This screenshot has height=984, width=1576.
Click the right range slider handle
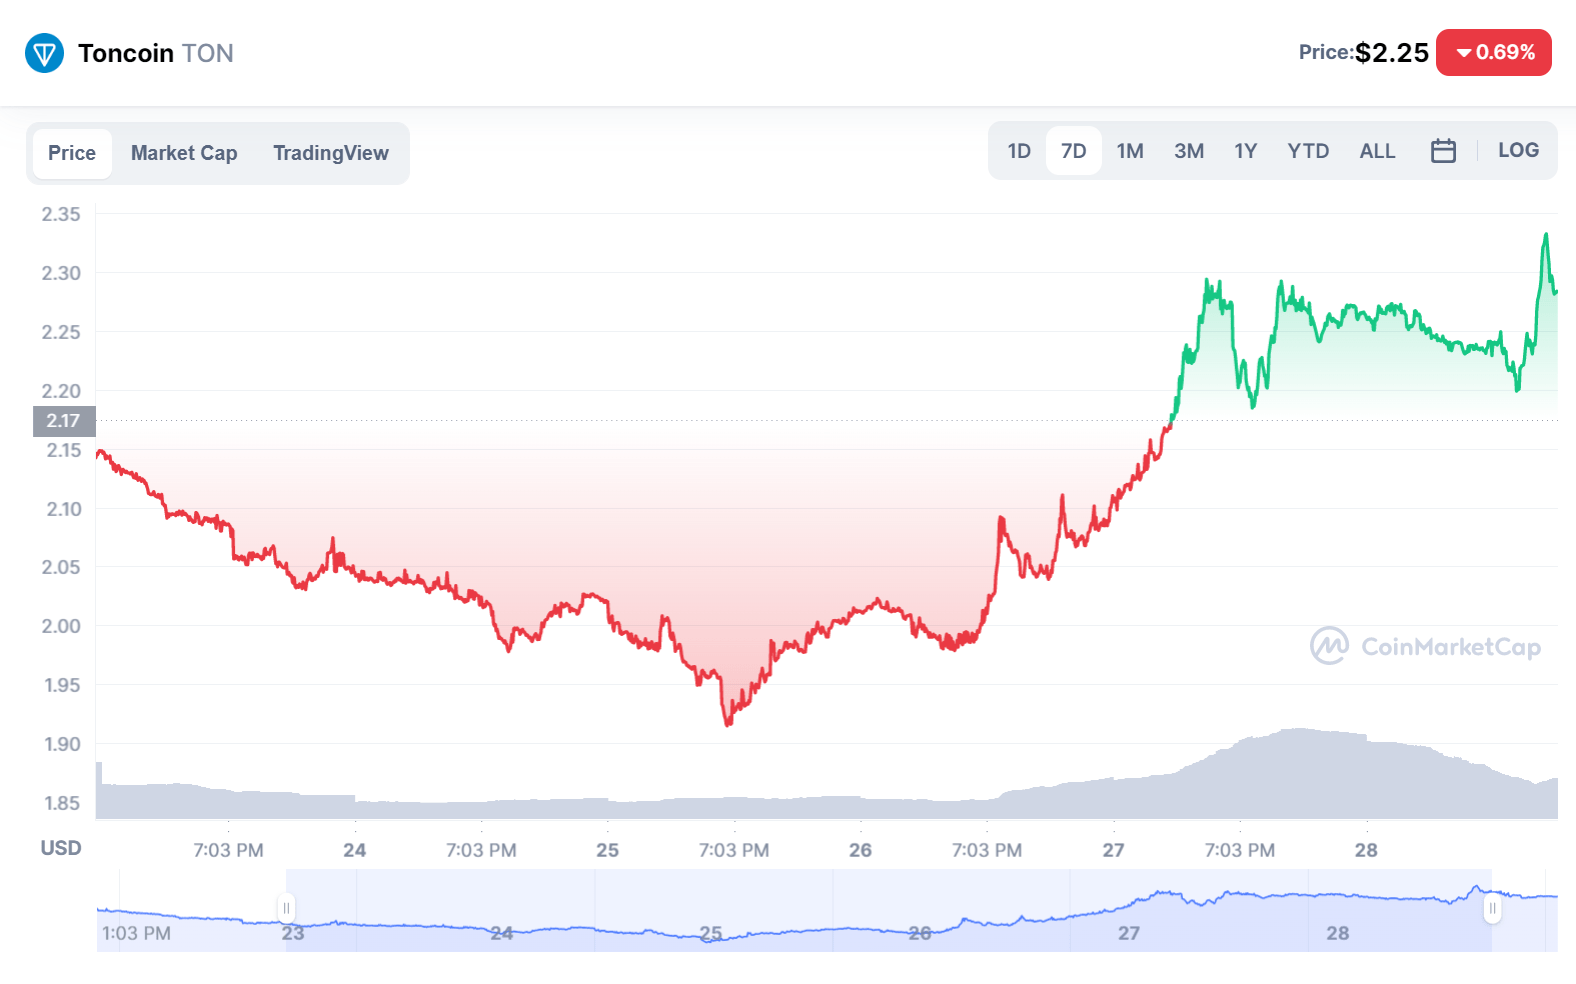1492,908
